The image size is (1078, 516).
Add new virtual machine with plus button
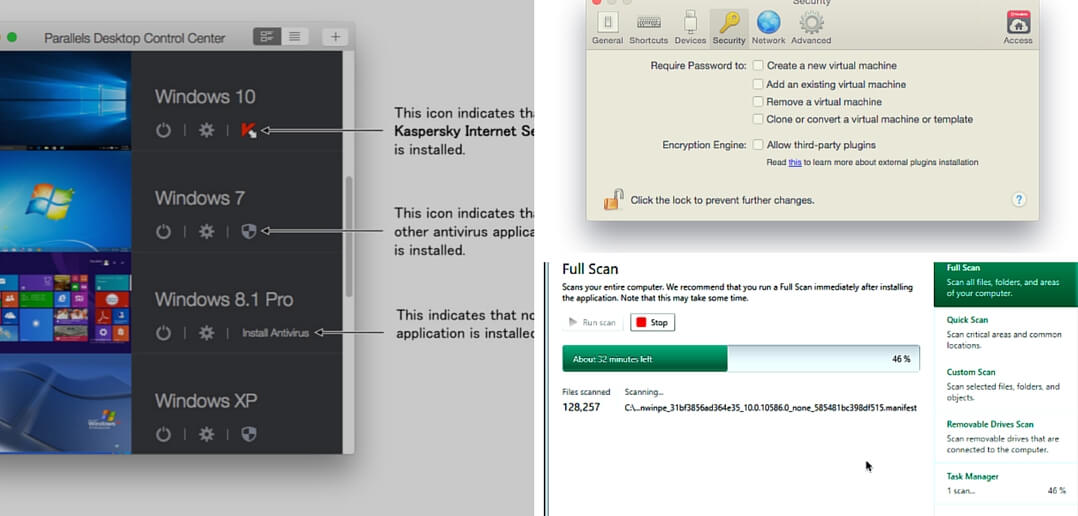[x=335, y=37]
